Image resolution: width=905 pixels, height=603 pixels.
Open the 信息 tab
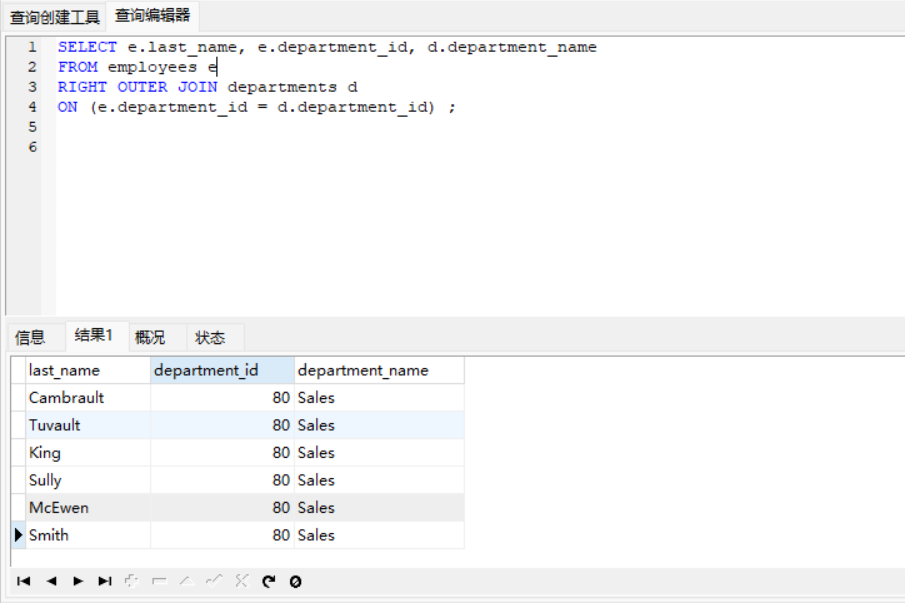click(30, 337)
